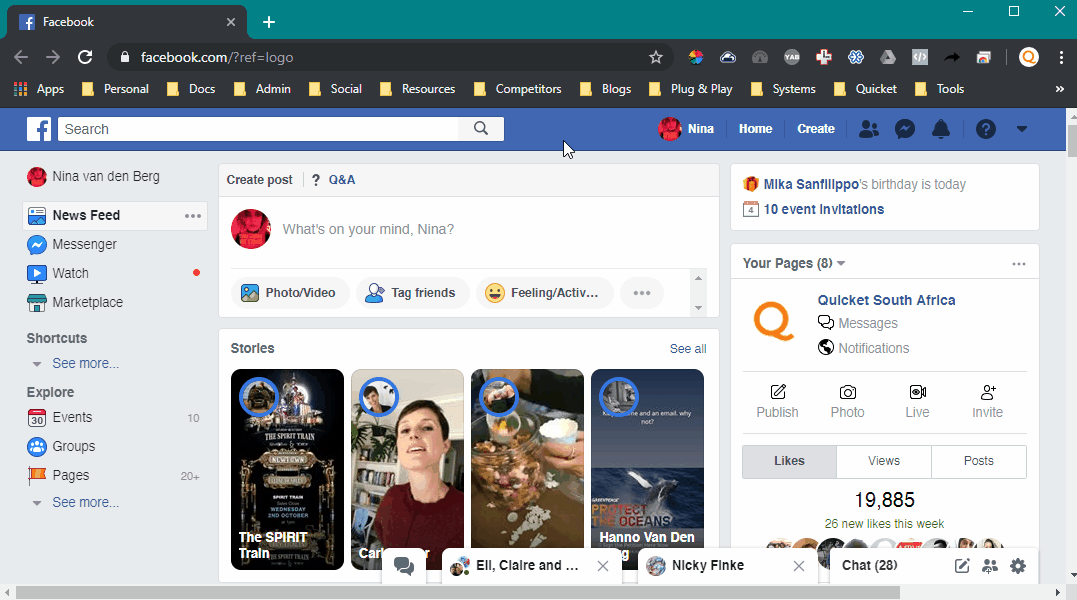This screenshot has width=1077, height=600.
Task: Click Create in top bar
Action: 816,128
